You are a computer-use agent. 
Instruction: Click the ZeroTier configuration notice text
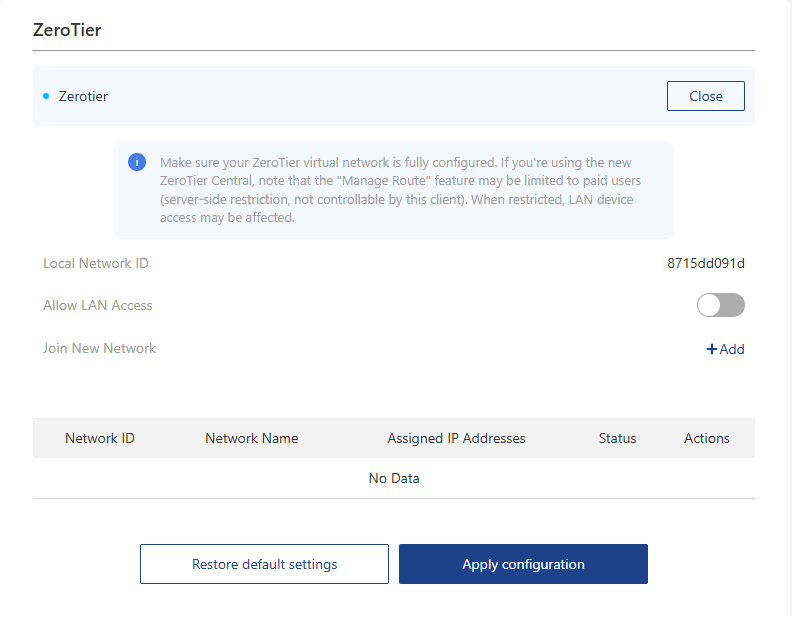400,190
